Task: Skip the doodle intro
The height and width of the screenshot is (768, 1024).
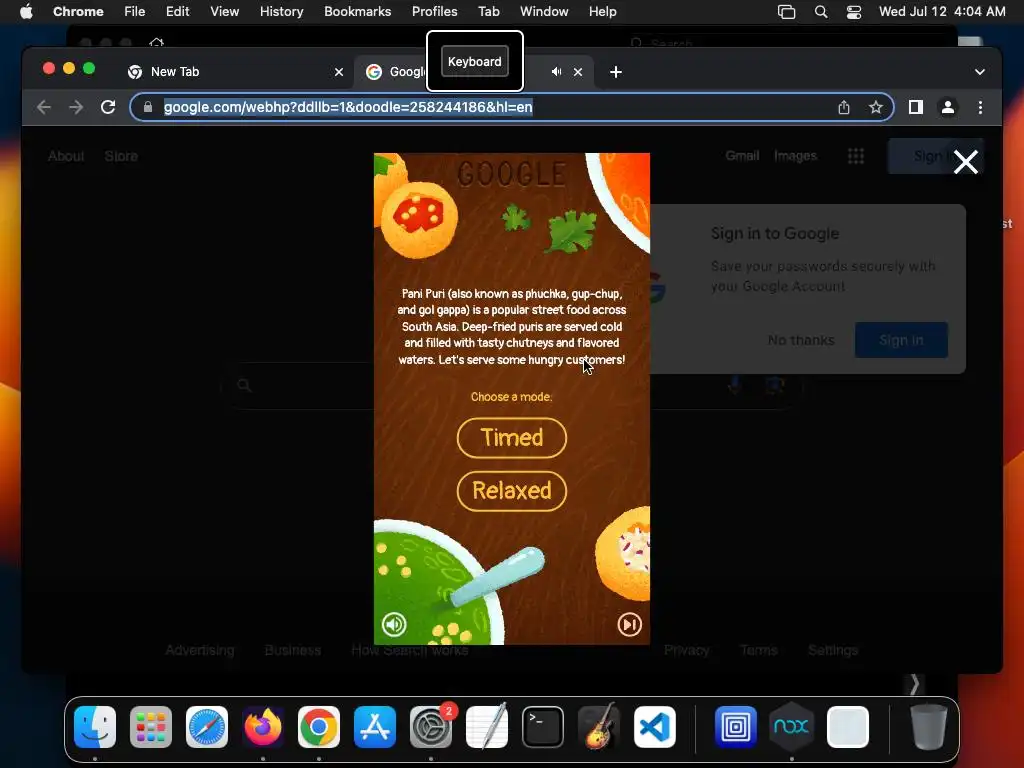Action: [630, 624]
